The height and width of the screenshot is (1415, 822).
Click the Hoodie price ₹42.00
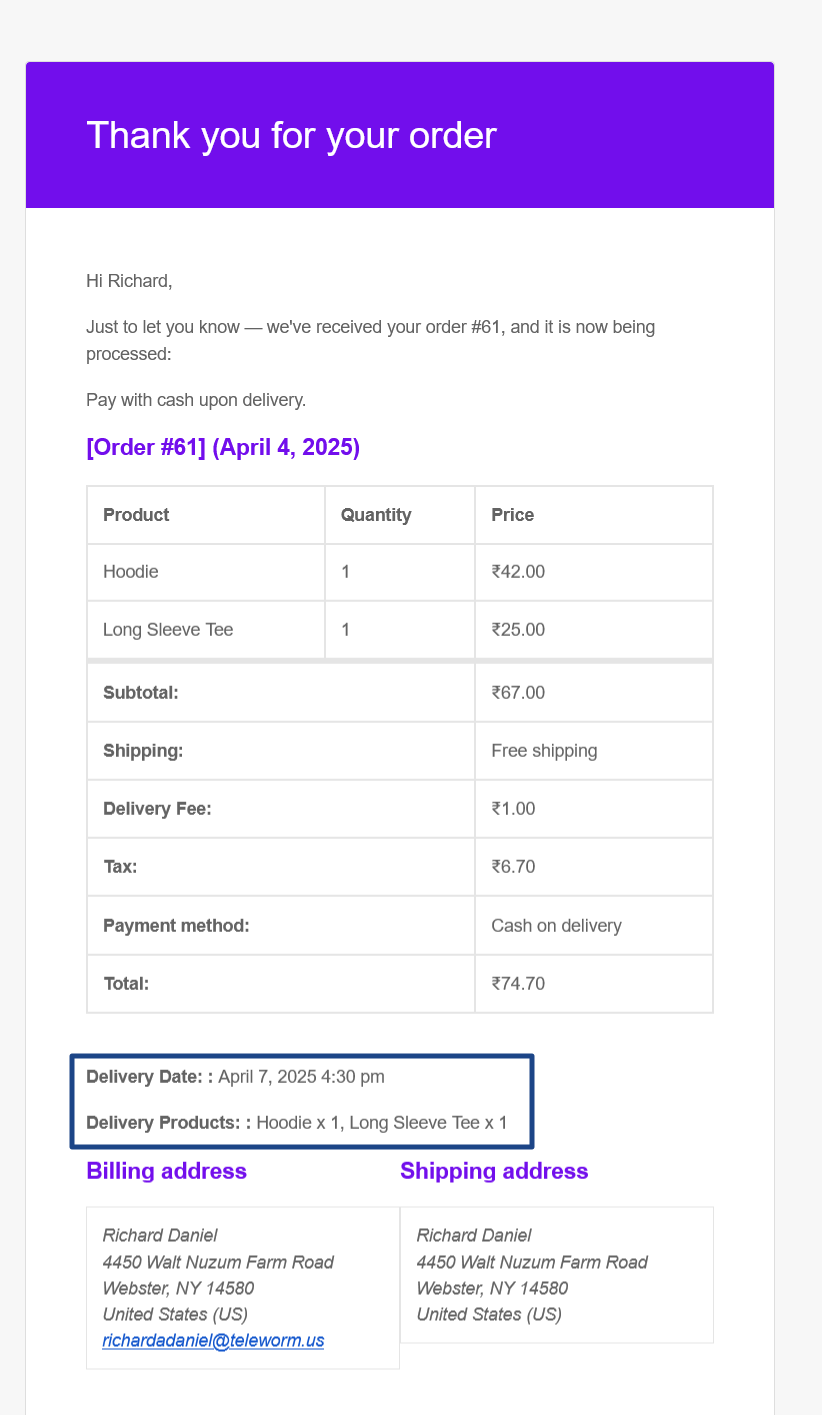tap(518, 572)
